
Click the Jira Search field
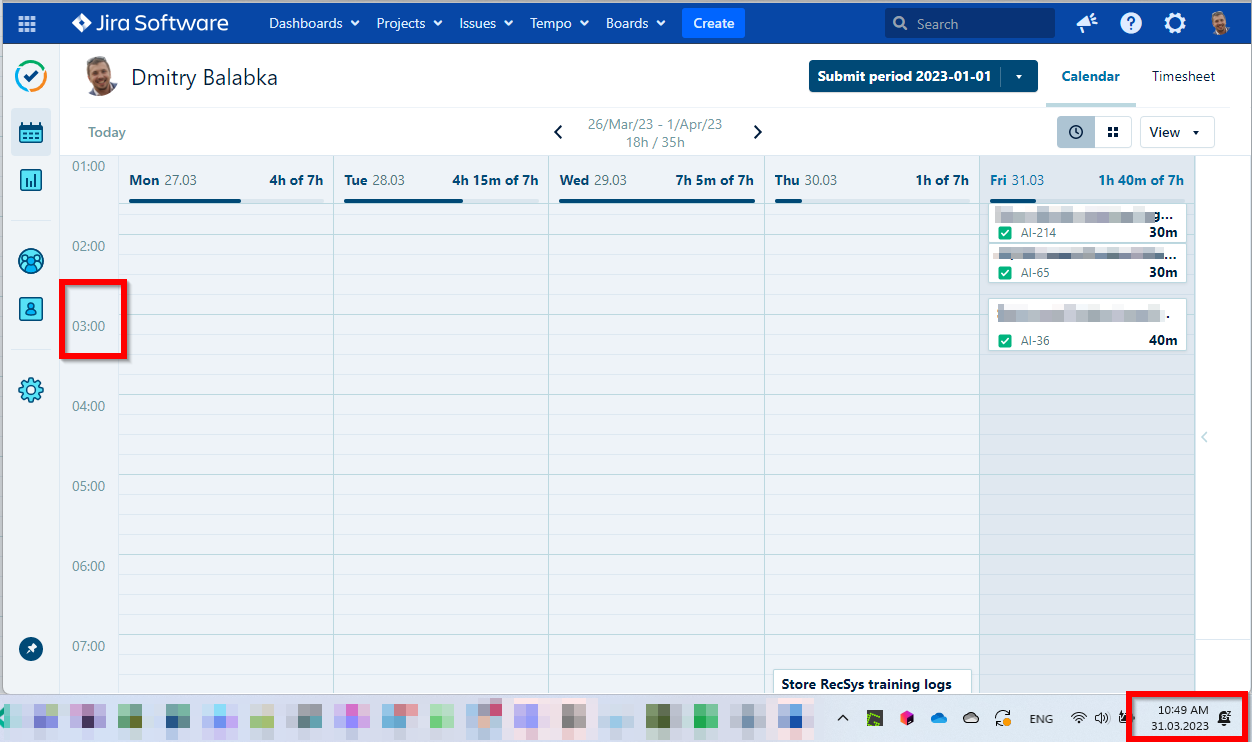point(970,23)
